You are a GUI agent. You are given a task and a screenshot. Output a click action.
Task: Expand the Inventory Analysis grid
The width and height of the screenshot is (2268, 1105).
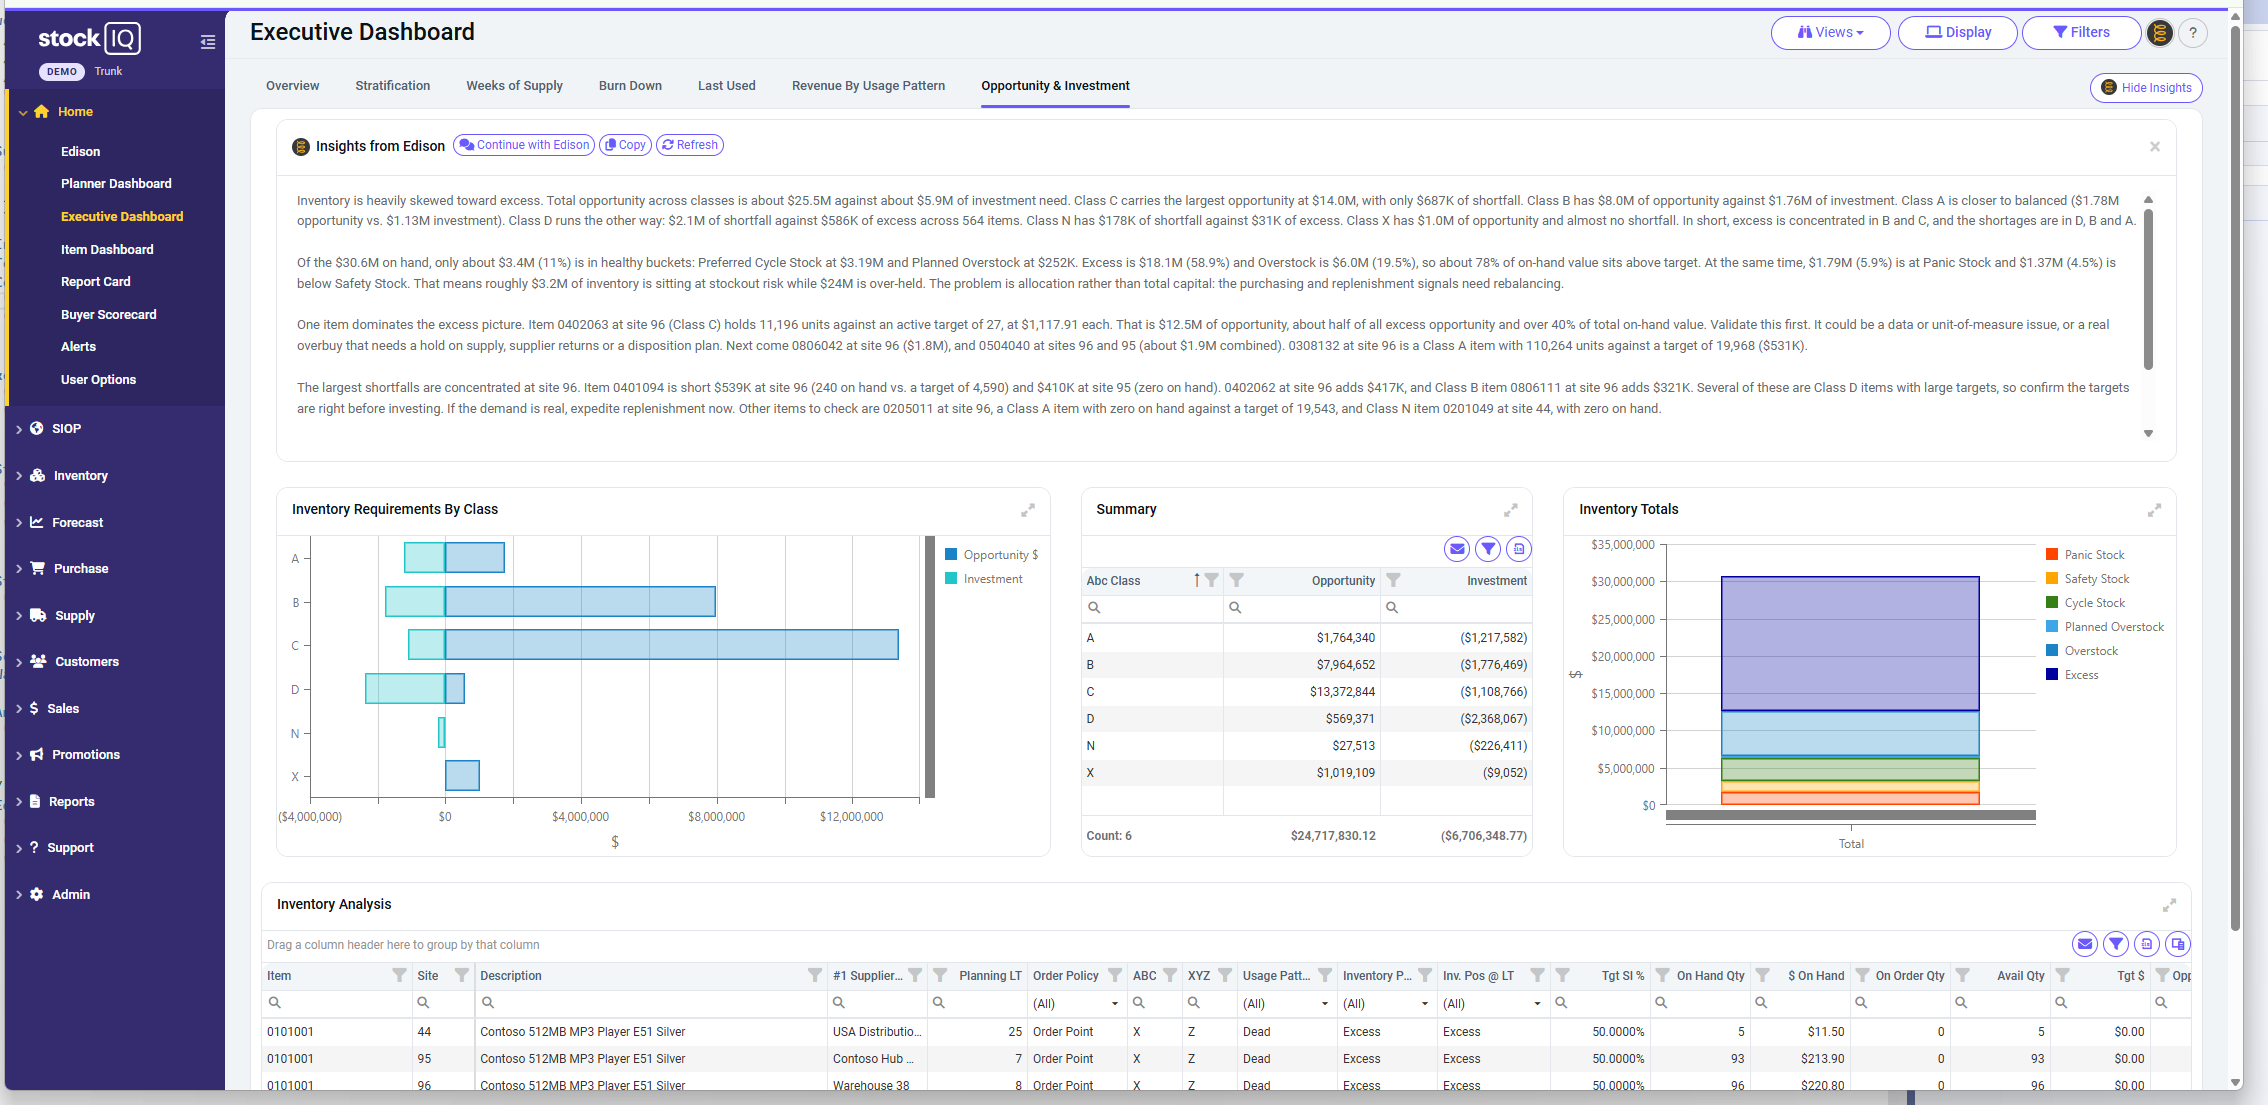point(2170,905)
